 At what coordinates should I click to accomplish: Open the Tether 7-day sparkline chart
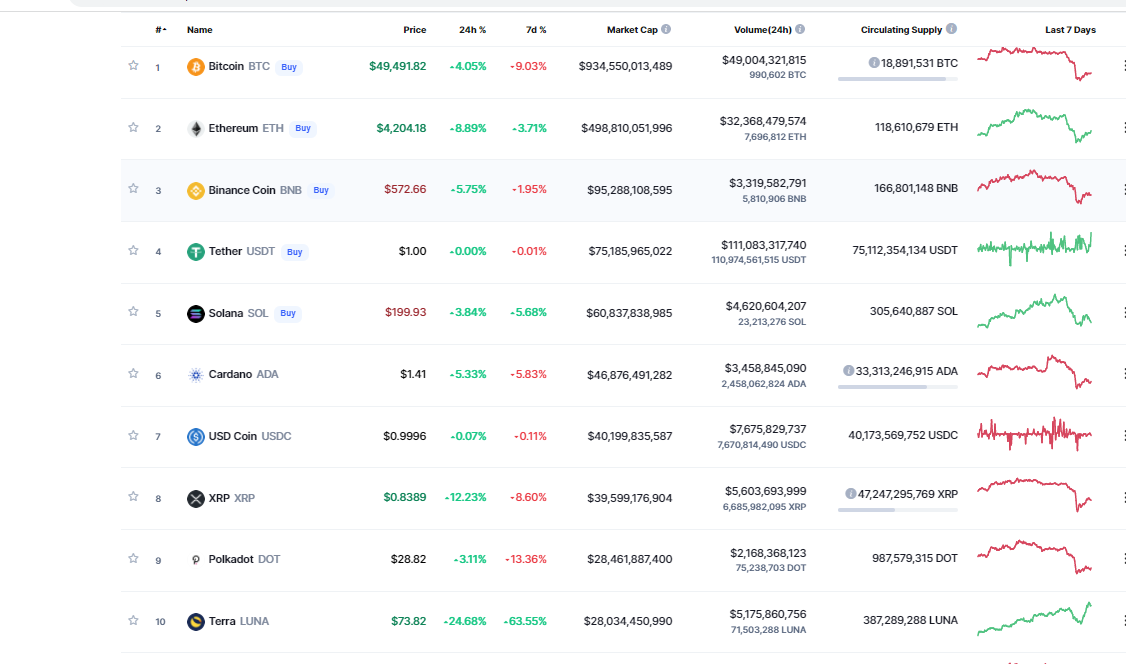tap(1034, 248)
